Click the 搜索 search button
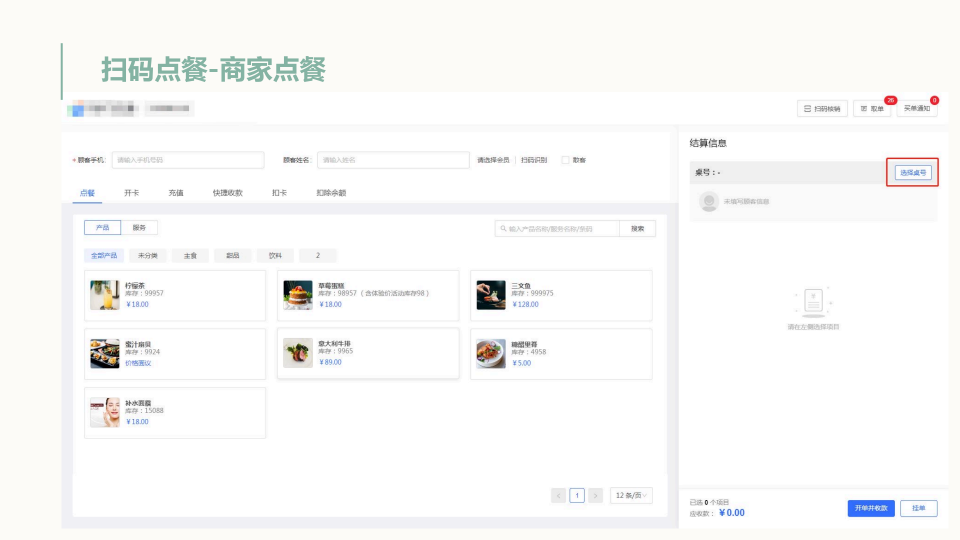The height and width of the screenshot is (540, 960). 637,228
